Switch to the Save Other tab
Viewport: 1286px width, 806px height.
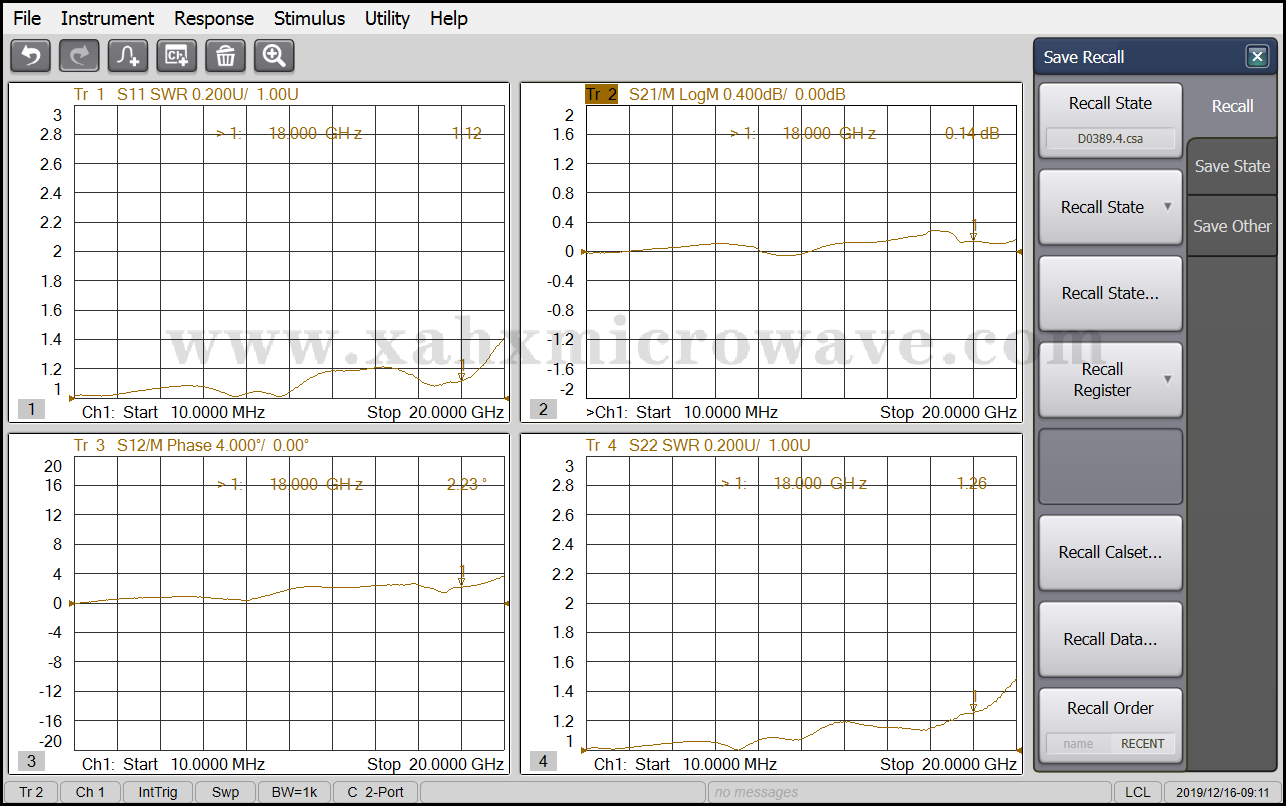(x=1232, y=226)
